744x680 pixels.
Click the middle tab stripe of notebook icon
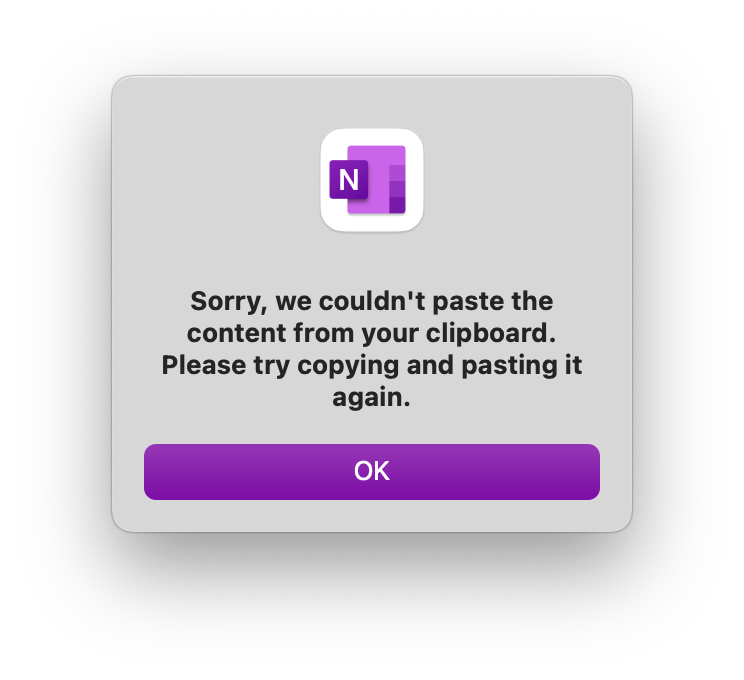click(x=397, y=189)
